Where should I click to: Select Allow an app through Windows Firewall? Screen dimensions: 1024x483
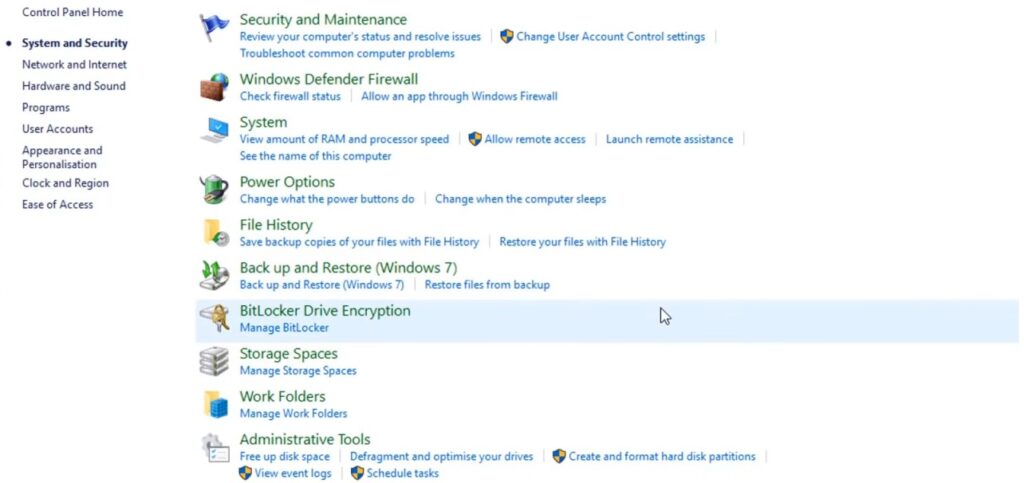(x=459, y=96)
